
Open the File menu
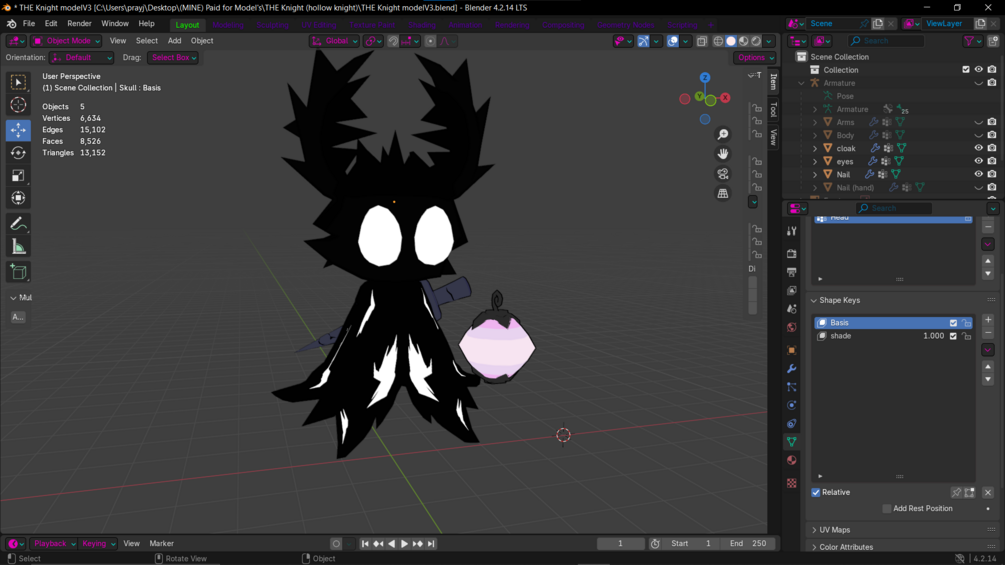click(29, 24)
